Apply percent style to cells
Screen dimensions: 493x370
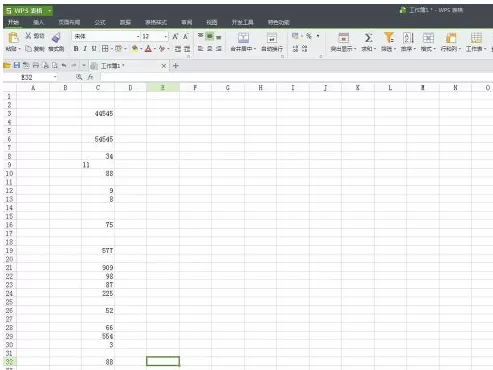[309, 36]
